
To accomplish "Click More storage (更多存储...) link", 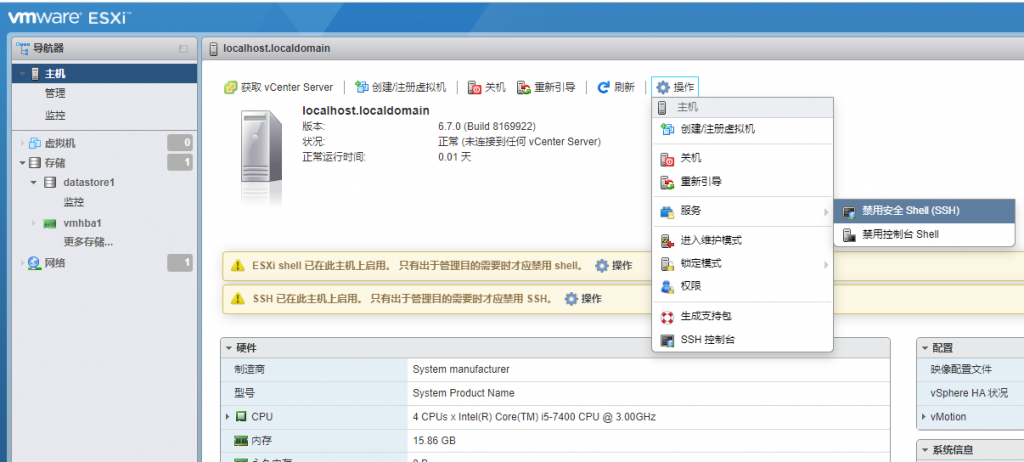I will coord(88,242).
